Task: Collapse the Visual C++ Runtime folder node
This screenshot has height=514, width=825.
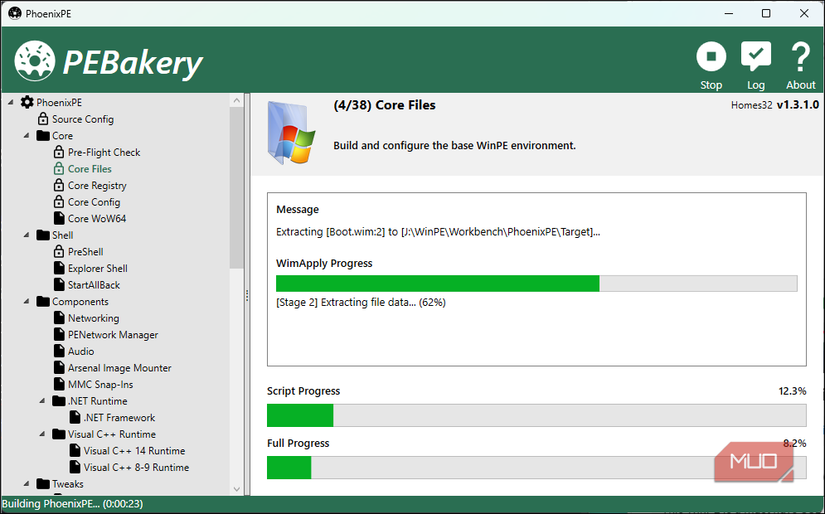Action: click(x=43, y=434)
